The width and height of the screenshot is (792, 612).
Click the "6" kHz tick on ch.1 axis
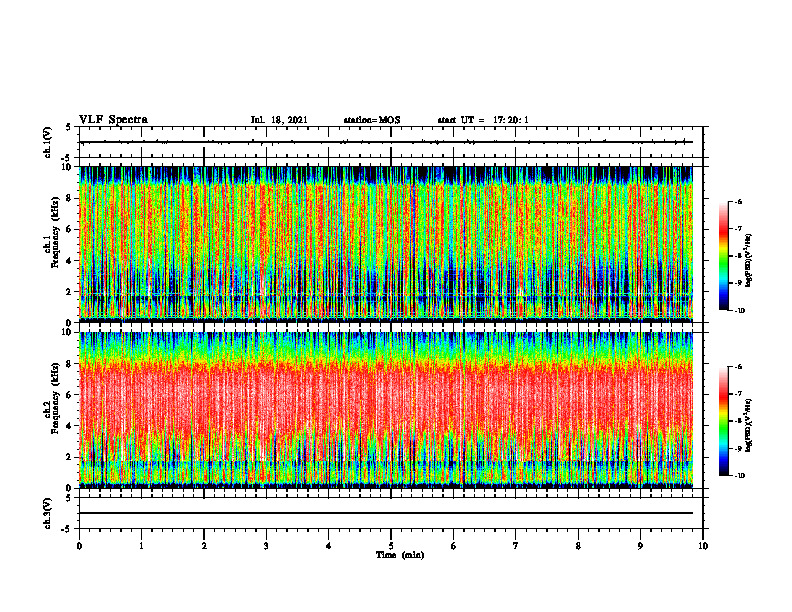[69, 230]
